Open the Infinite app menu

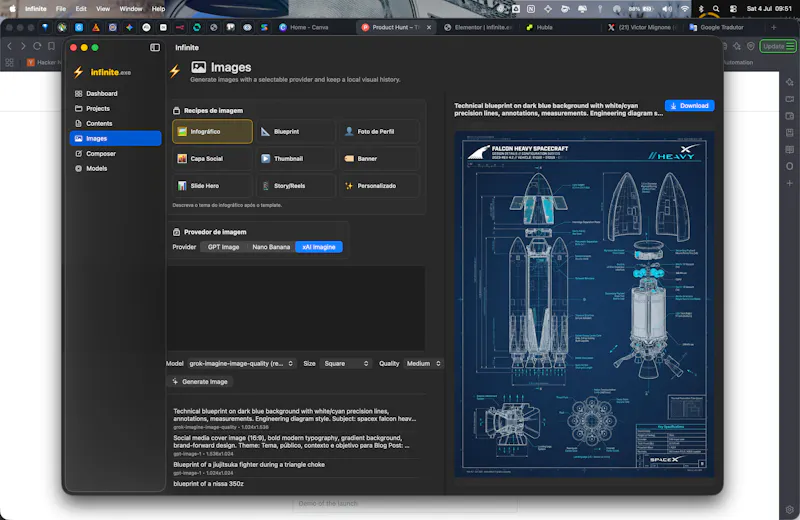pos(36,9)
